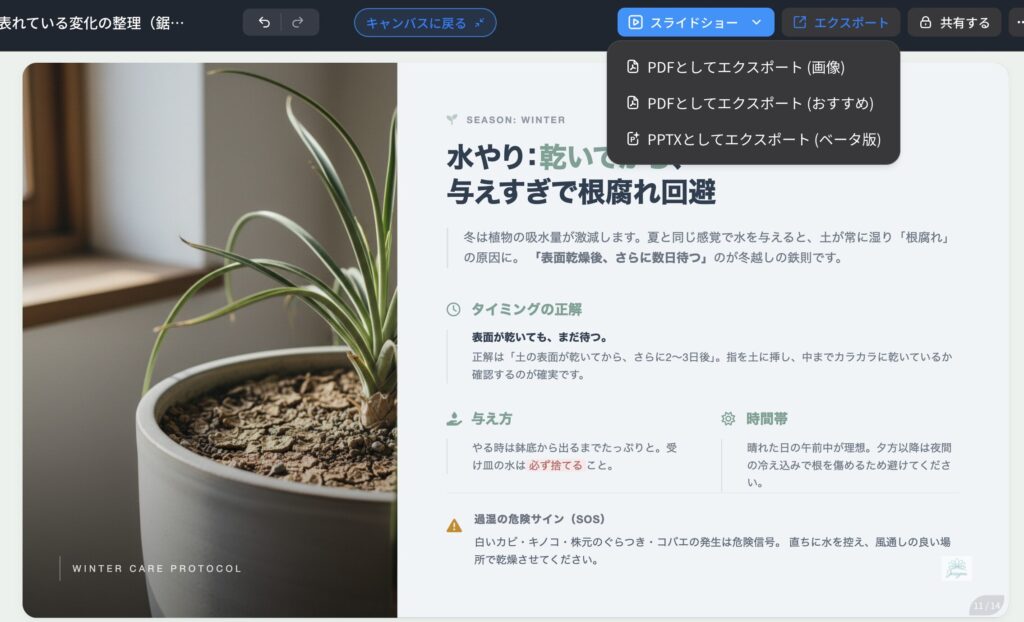Screen dimensions: 1024x622
Task: Click the potted plant photo on slide
Action: 210,340
